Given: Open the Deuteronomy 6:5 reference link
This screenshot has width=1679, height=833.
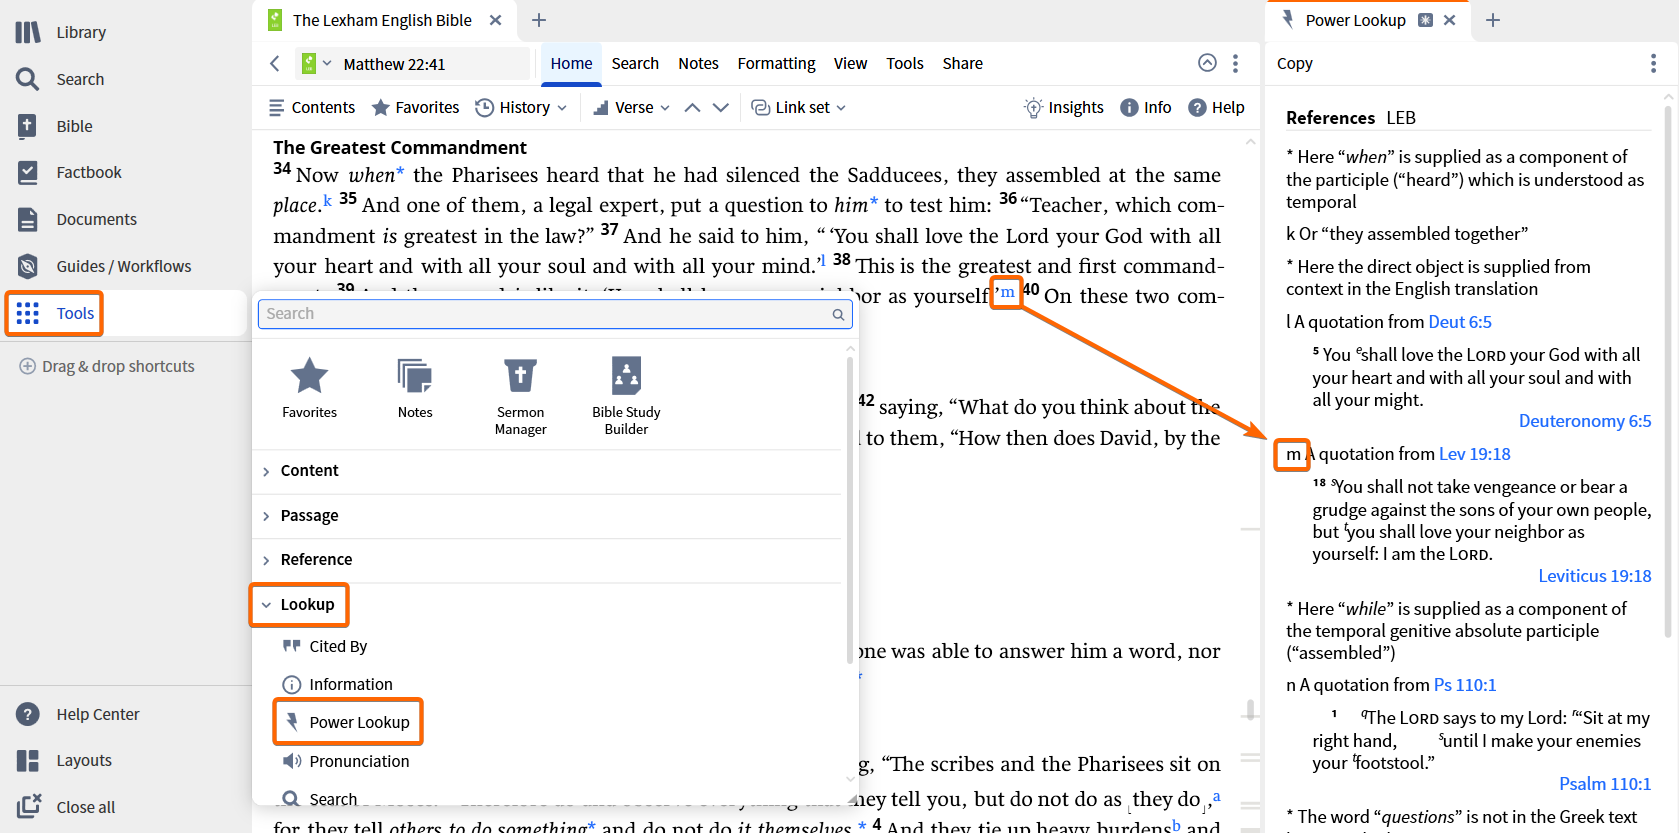Looking at the screenshot, I should 1585,421.
